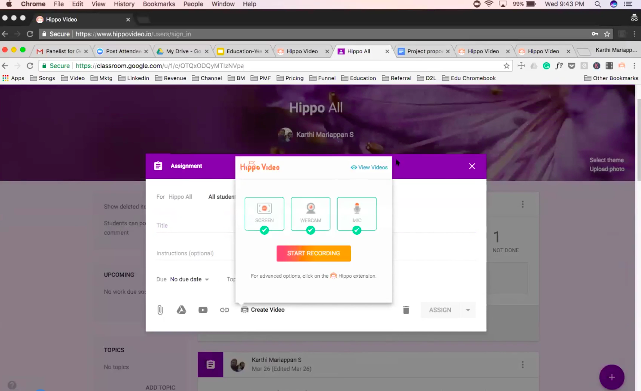Open the LinkedIn bookmarks folder
Image resolution: width=641 pixels, height=391 pixels.
(x=134, y=78)
